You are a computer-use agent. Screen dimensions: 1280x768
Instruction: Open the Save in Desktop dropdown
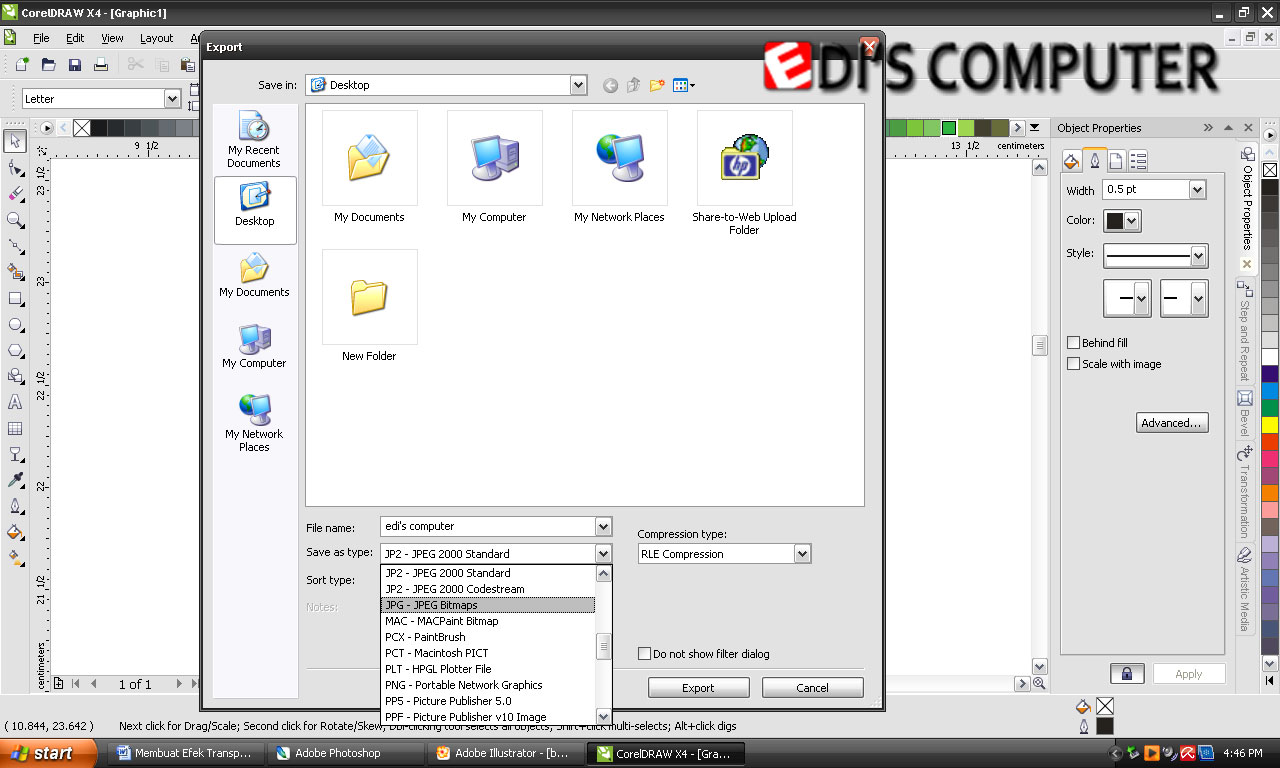(578, 86)
